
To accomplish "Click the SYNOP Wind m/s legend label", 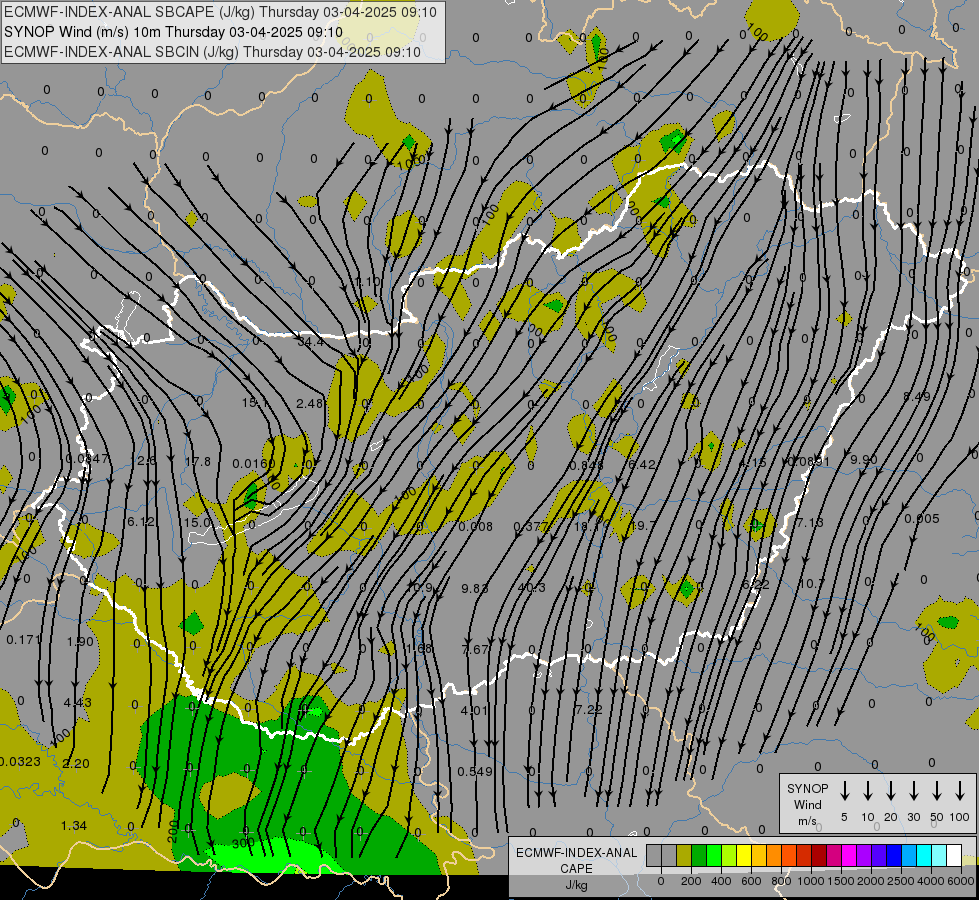I will (x=807, y=804).
